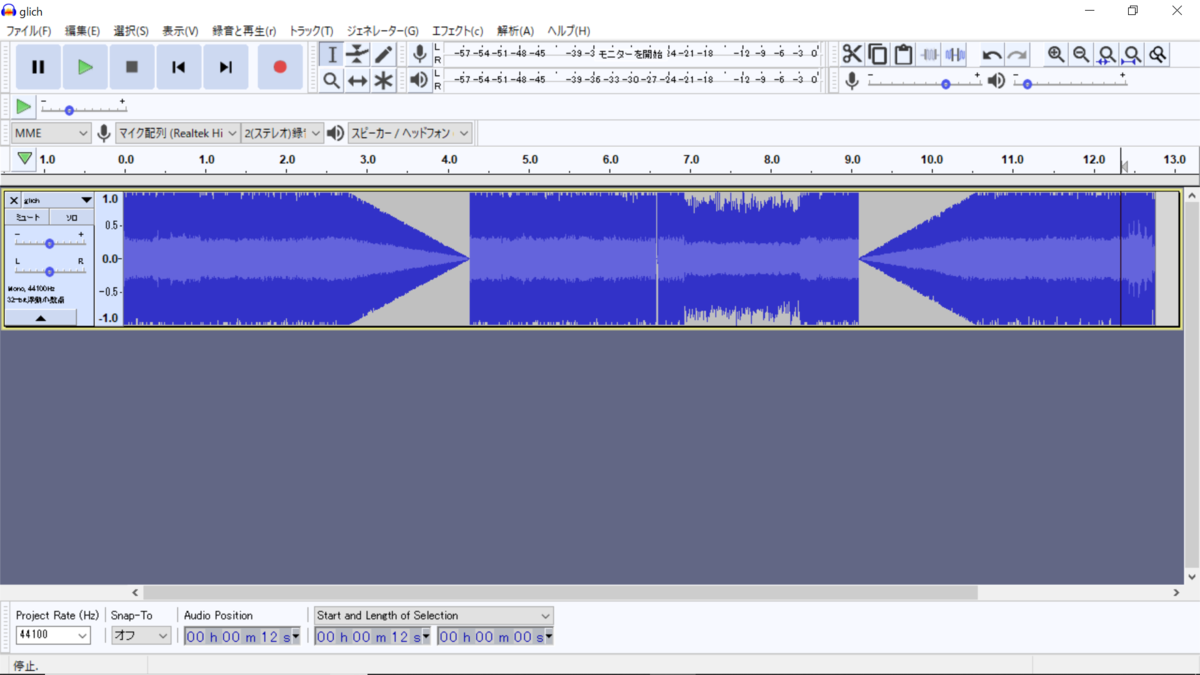Click モニターを開始 on the recording meter

pyautogui.click(x=630, y=53)
